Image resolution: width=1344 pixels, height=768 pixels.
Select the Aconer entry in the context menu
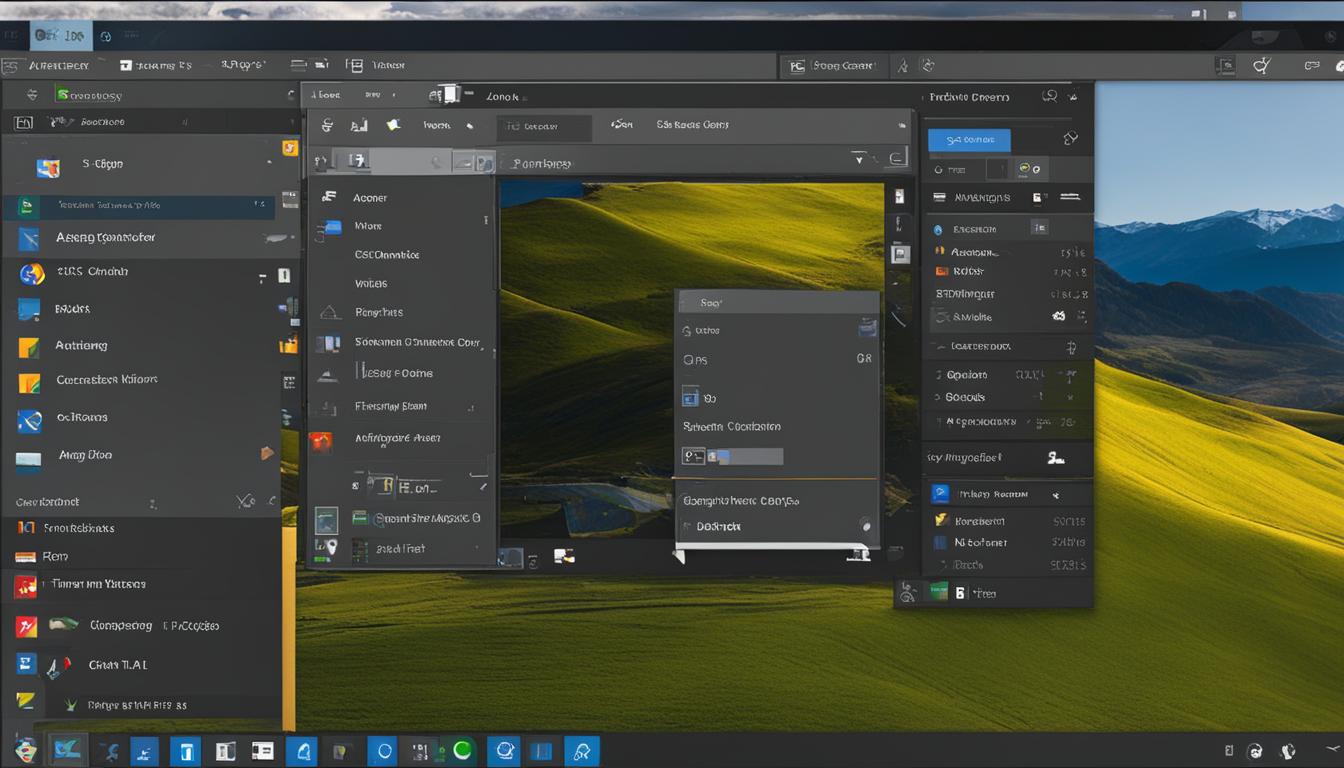tap(370, 197)
